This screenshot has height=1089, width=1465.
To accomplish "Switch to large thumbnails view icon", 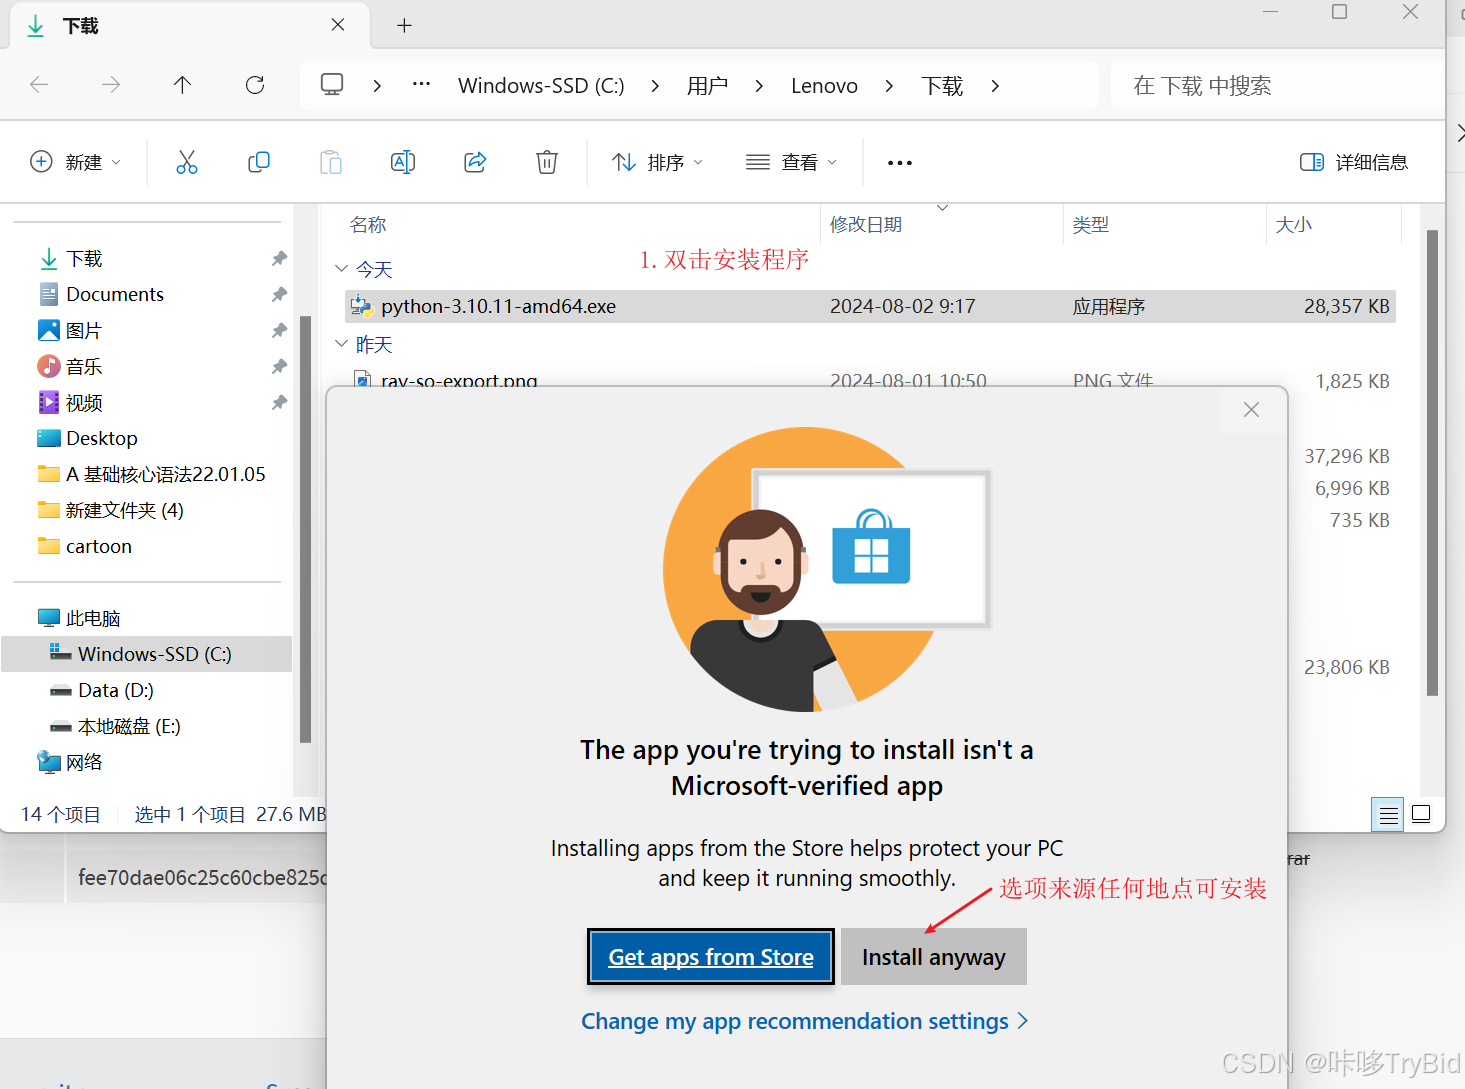I will click(1421, 815).
